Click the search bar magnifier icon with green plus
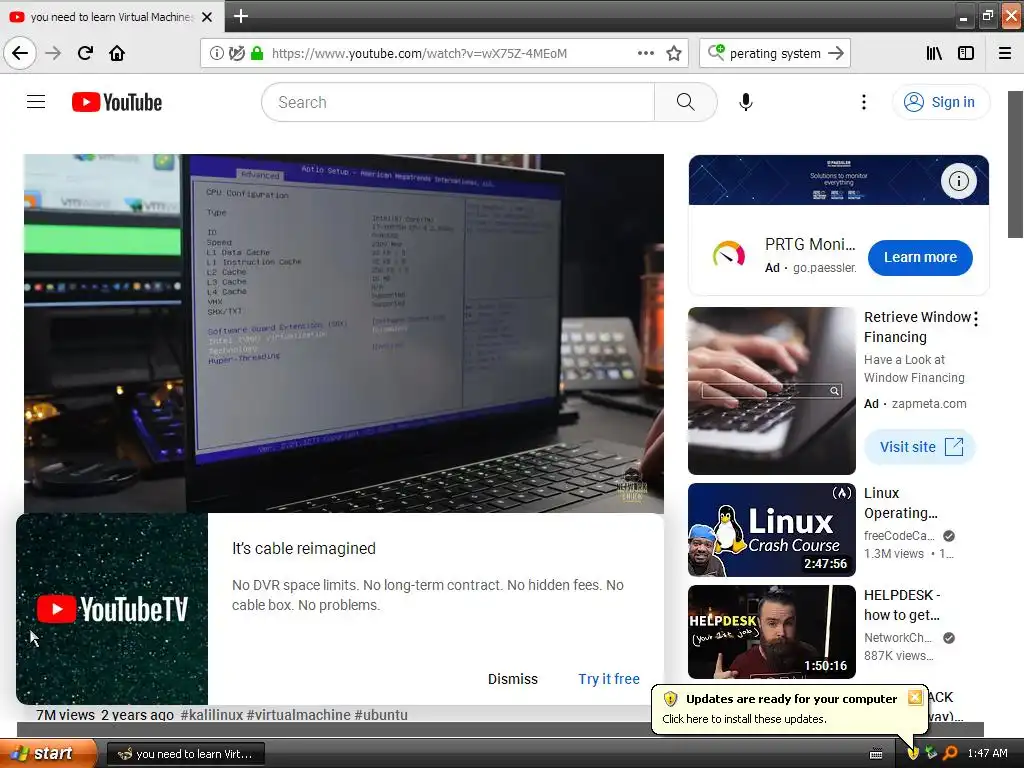Viewport: 1024px width, 768px height. (x=716, y=52)
